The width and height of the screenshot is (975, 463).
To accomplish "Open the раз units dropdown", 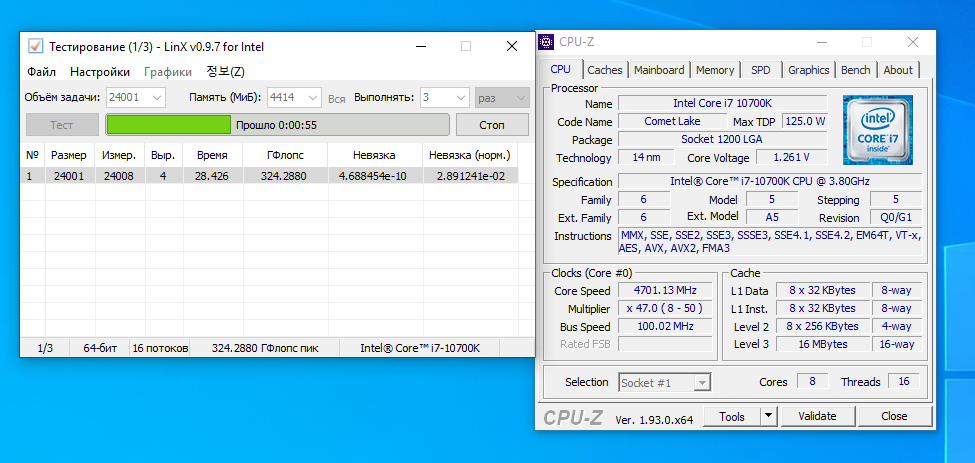I will tap(502, 98).
